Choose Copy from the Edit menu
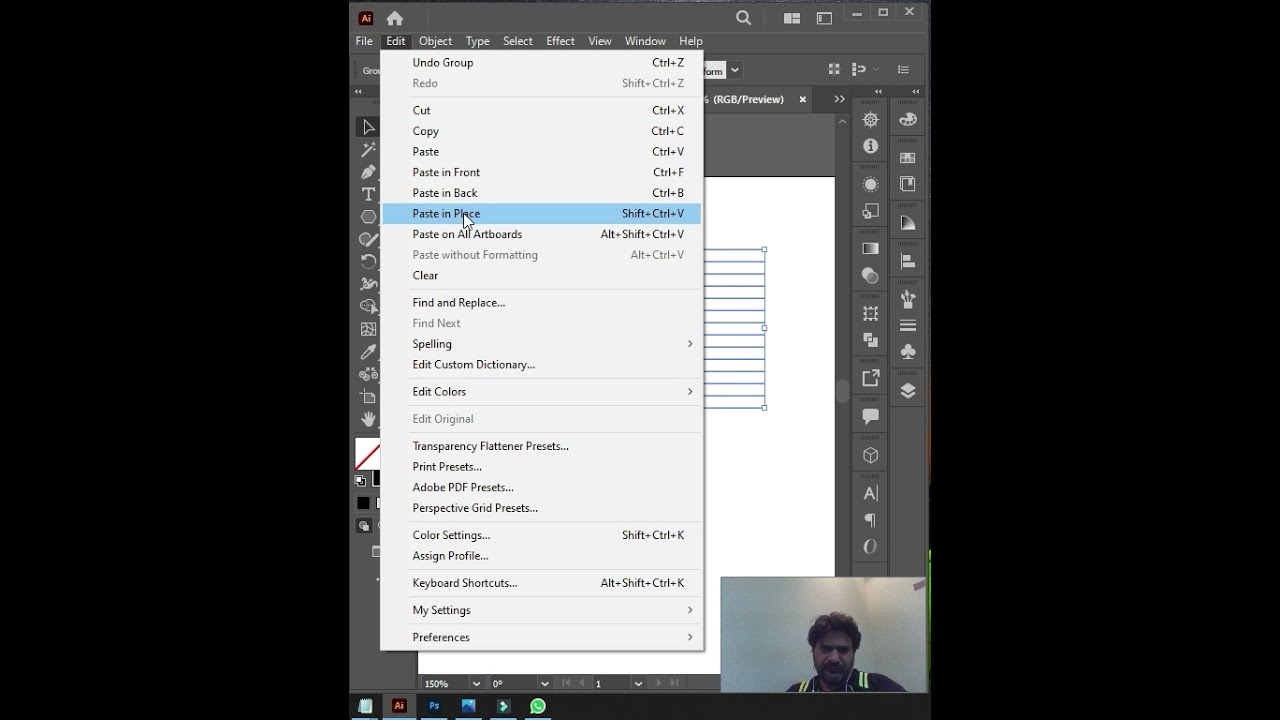This screenshot has width=1280, height=720. [x=542, y=131]
